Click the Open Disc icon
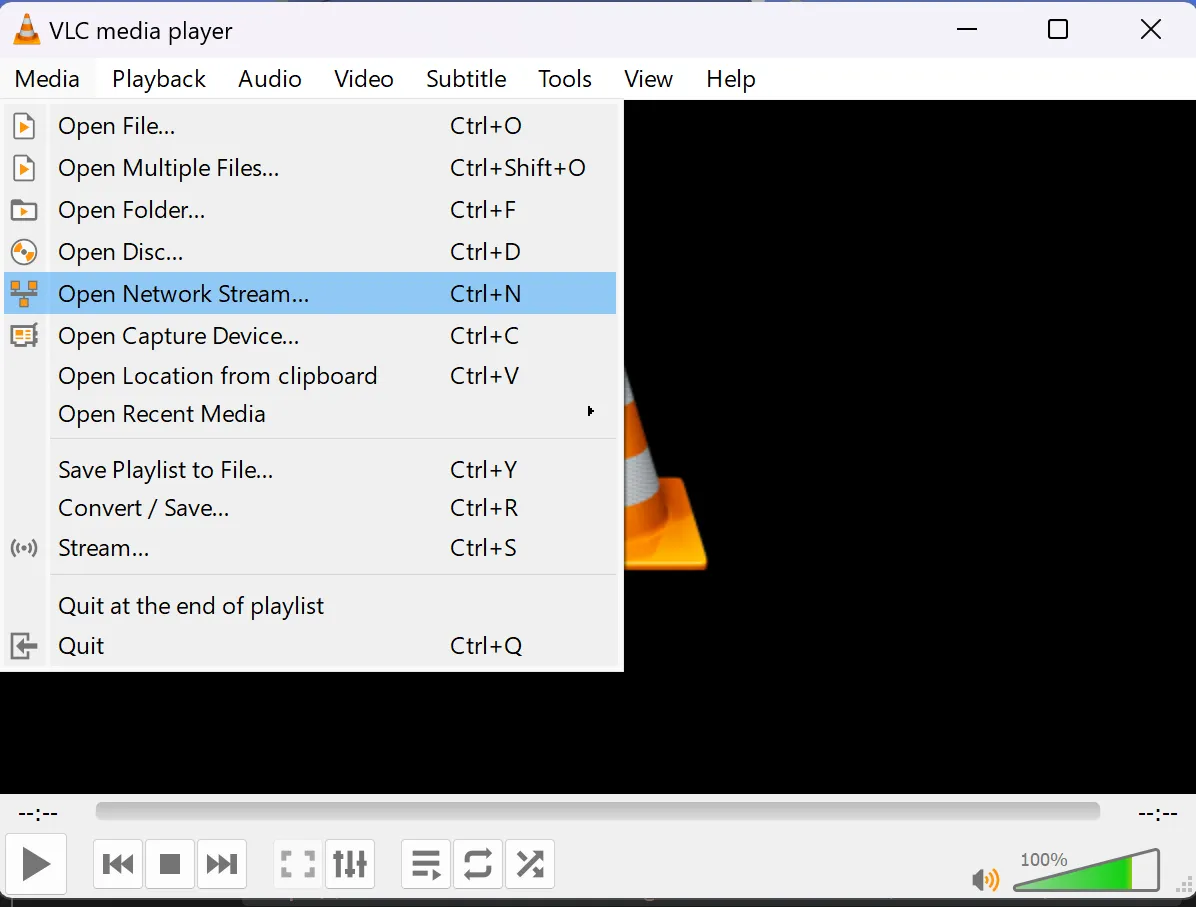 click(24, 252)
